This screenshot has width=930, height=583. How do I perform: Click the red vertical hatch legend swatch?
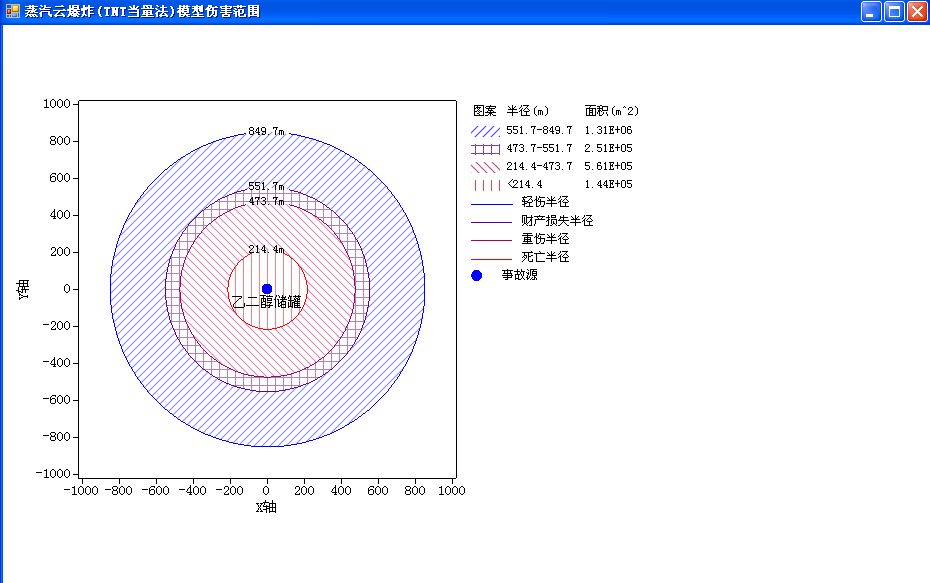486,185
